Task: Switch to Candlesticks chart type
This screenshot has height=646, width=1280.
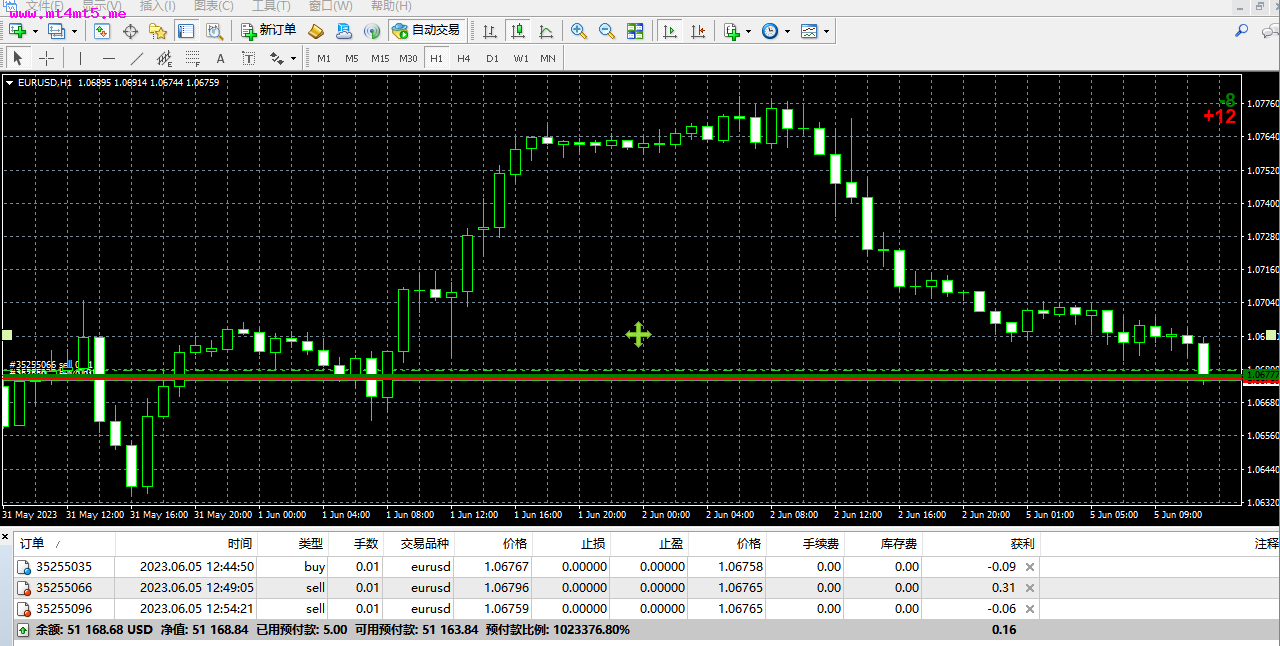Action: [518, 31]
